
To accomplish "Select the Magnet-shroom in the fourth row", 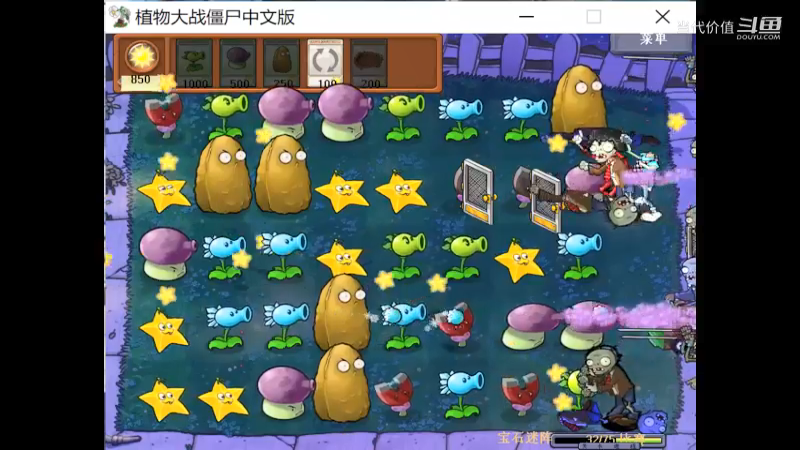I will pyautogui.click(x=454, y=323).
